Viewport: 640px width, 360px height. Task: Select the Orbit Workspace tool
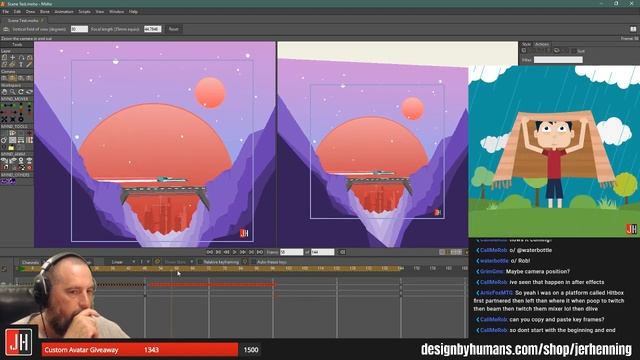coord(29,91)
